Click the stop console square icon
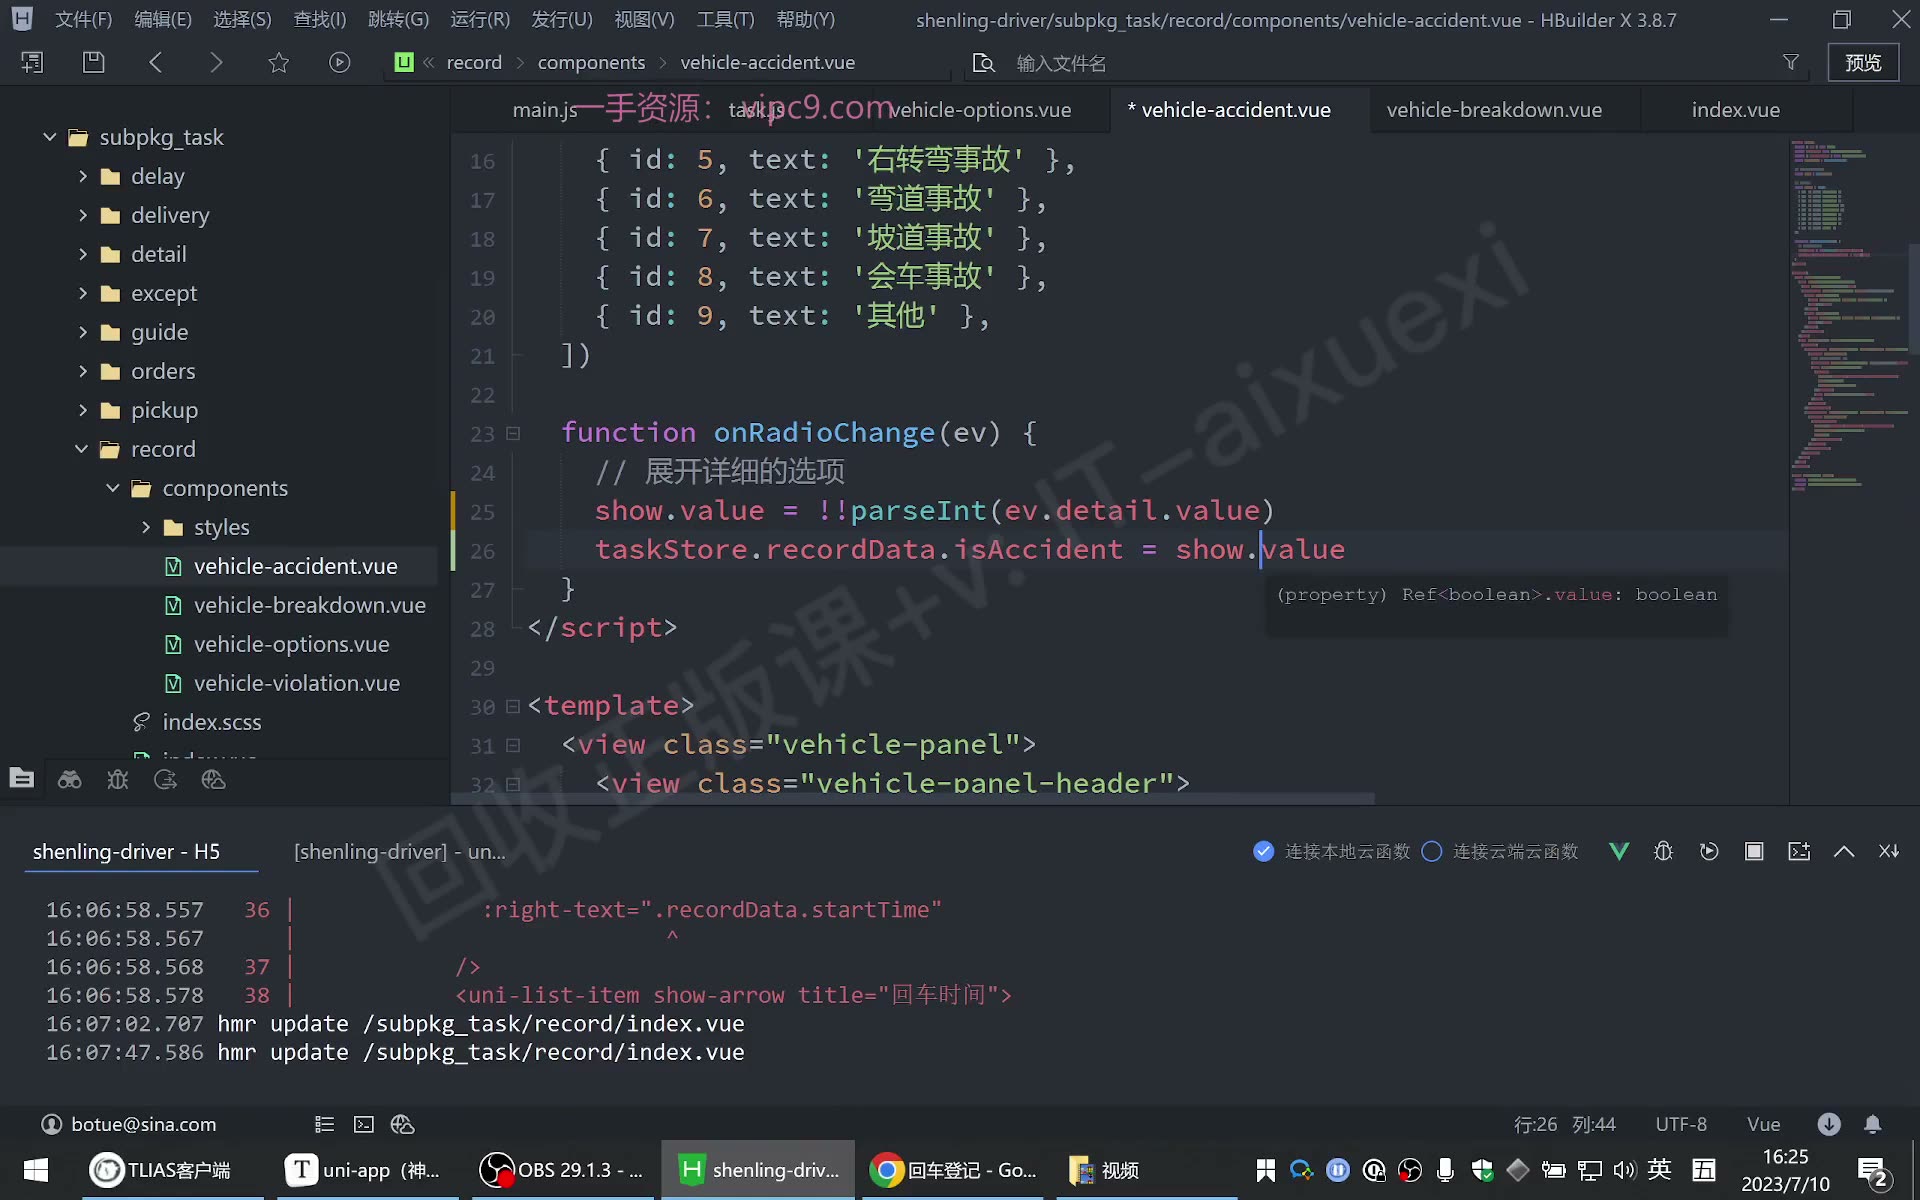Image resolution: width=1920 pixels, height=1200 pixels. tap(1754, 851)
